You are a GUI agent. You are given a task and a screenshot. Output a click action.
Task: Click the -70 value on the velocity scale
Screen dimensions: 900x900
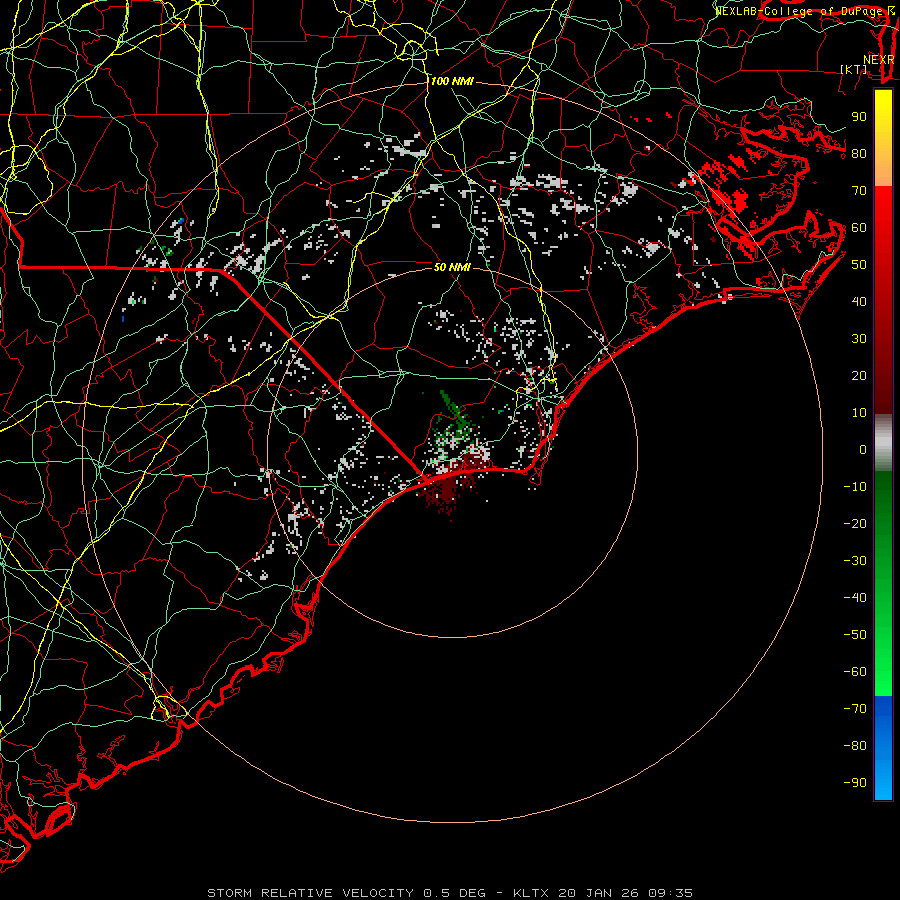[x=855, y=709]
